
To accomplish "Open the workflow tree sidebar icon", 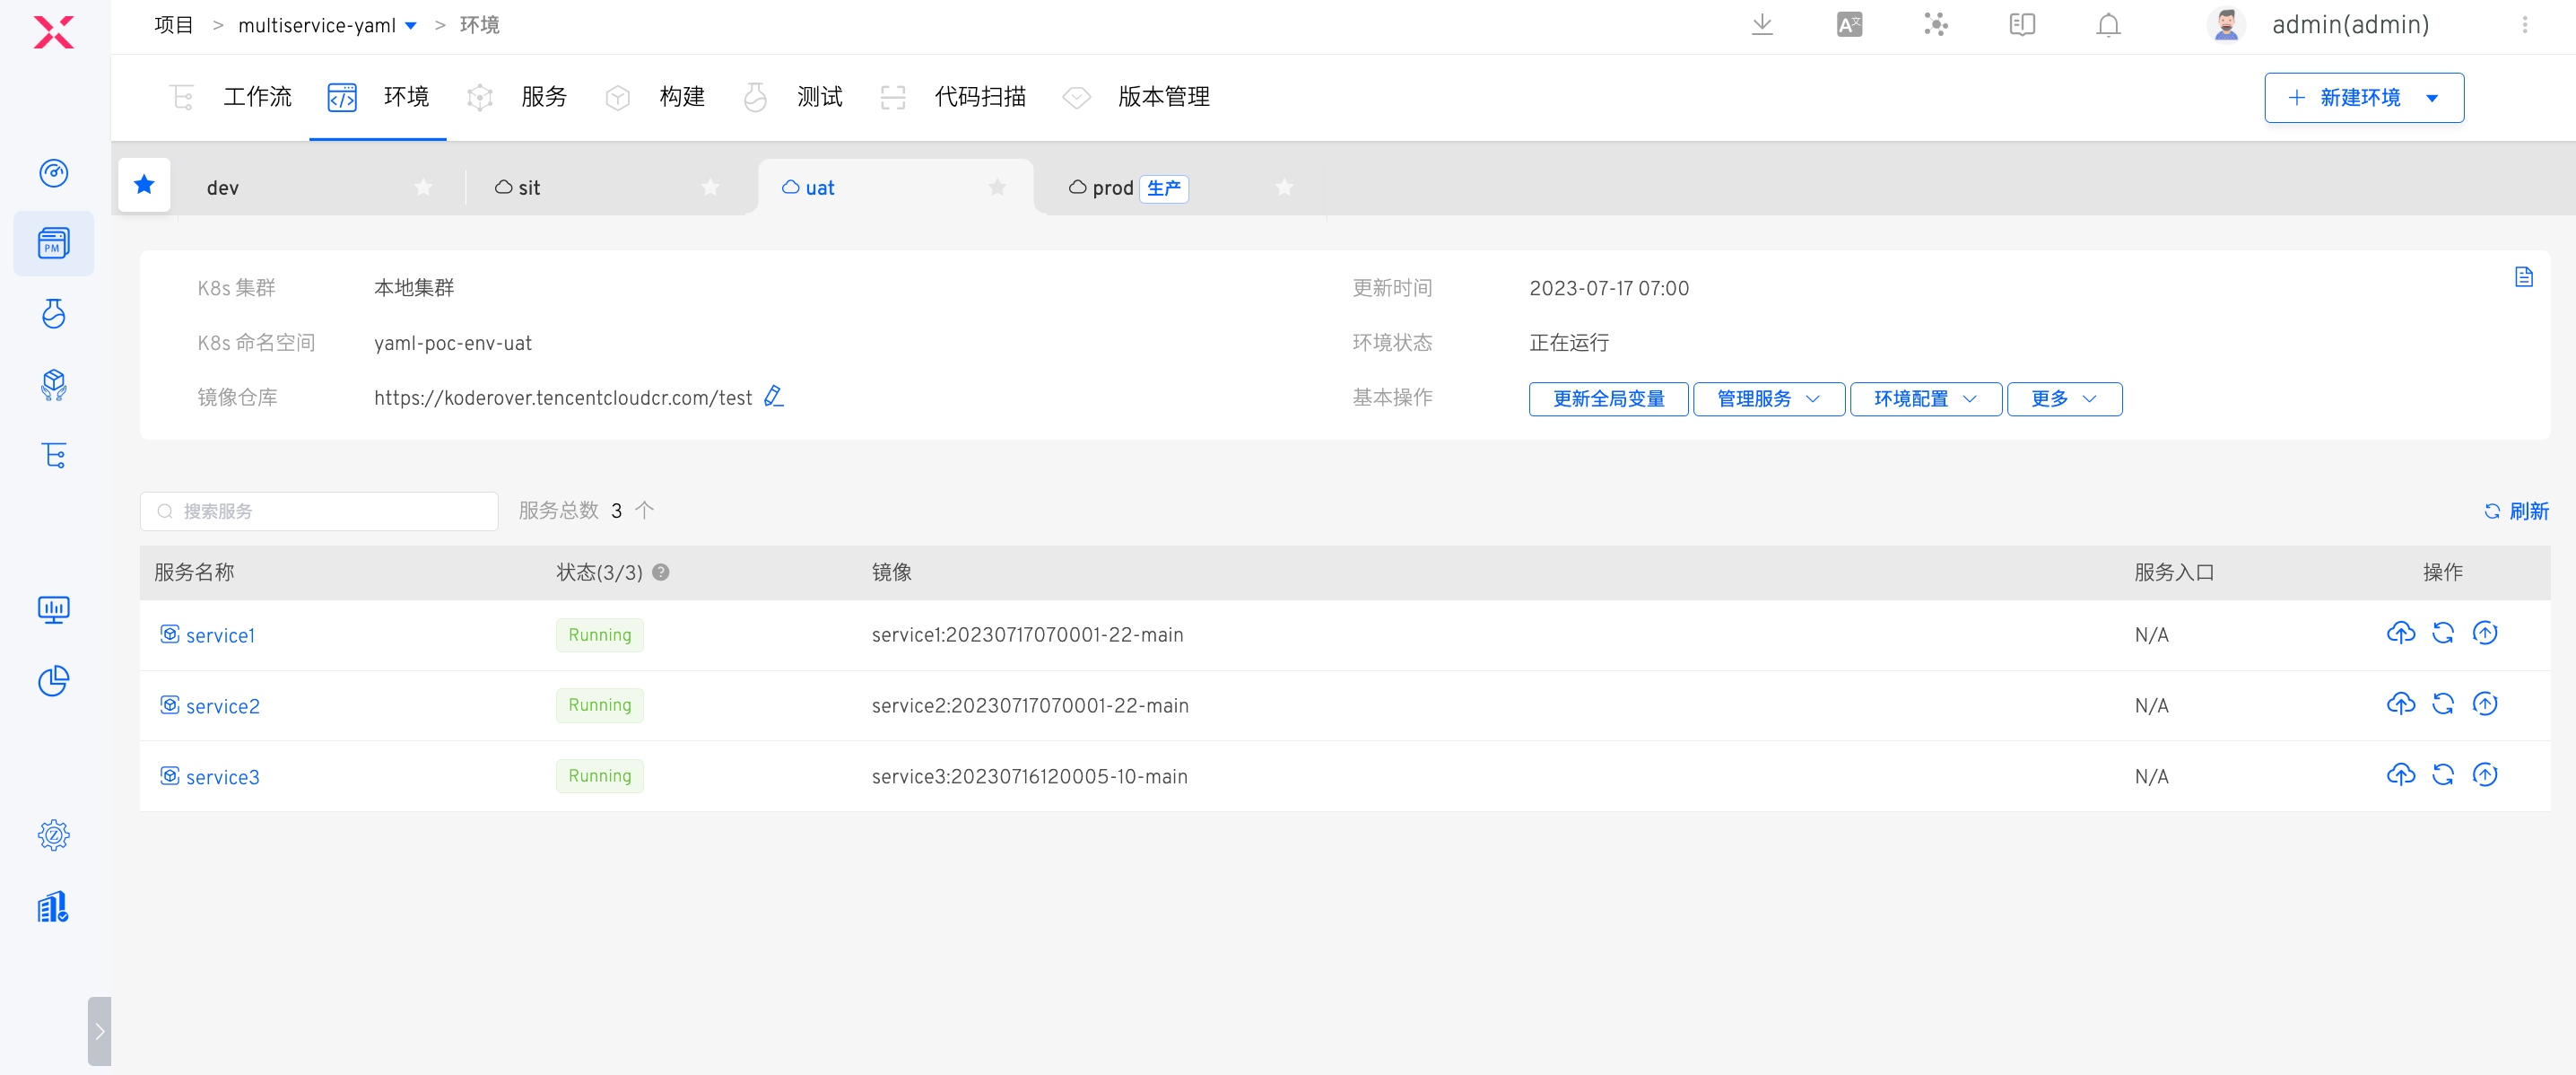I will (x=54, y=455).
